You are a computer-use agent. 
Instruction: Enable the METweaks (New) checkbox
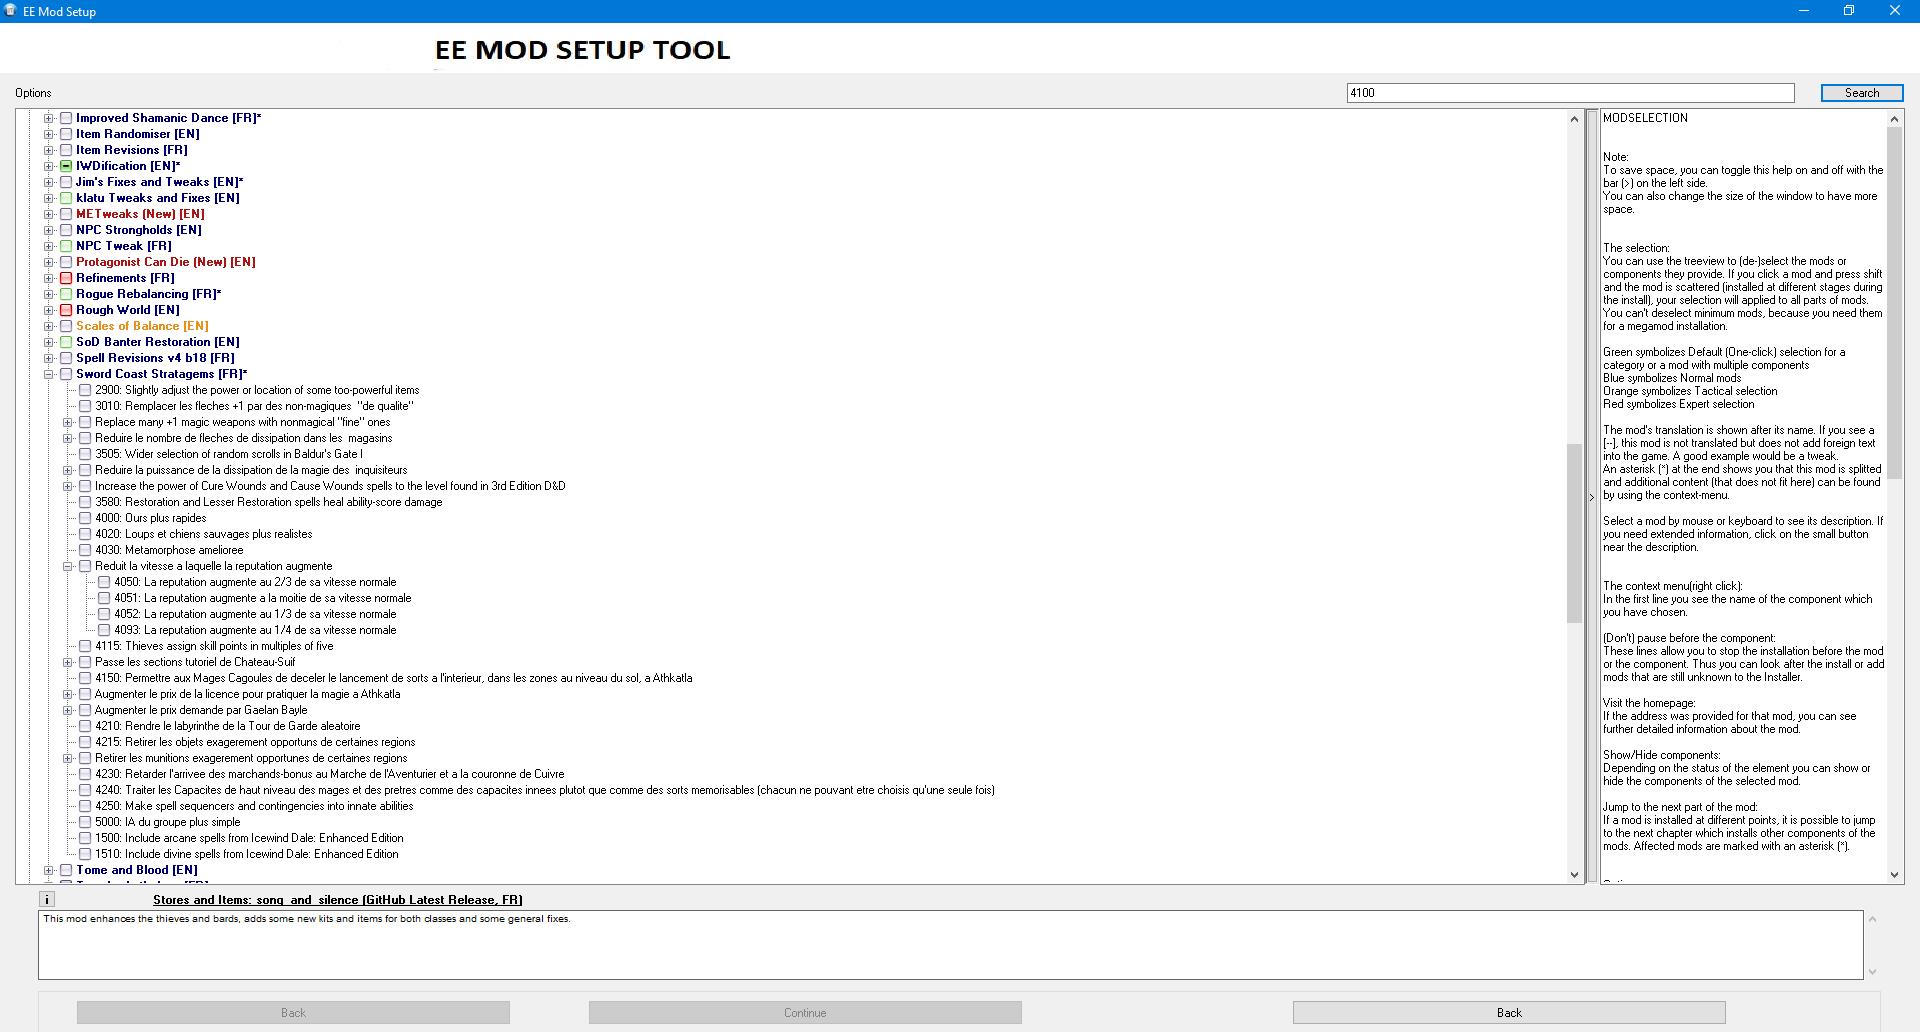[x=66, y=214]
